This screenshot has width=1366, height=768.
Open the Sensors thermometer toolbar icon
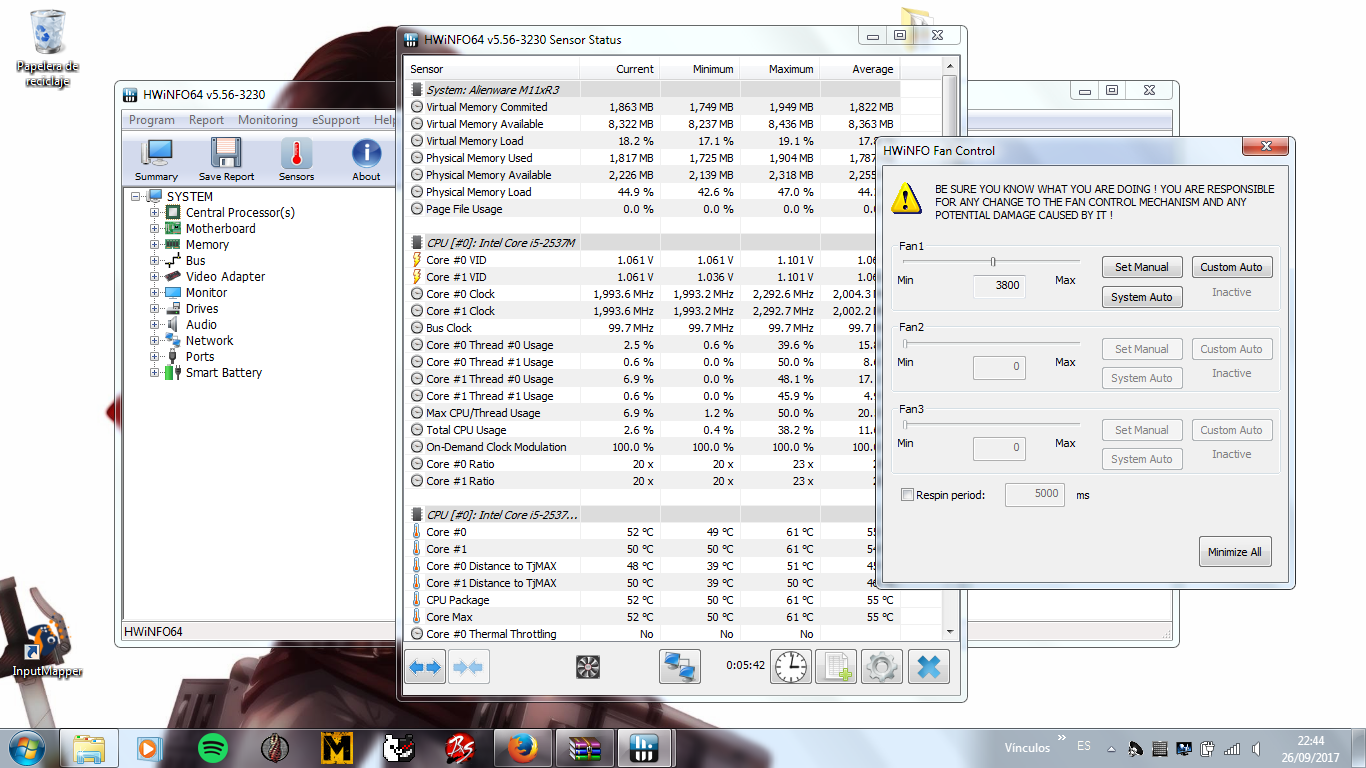(x=296, y=160)
